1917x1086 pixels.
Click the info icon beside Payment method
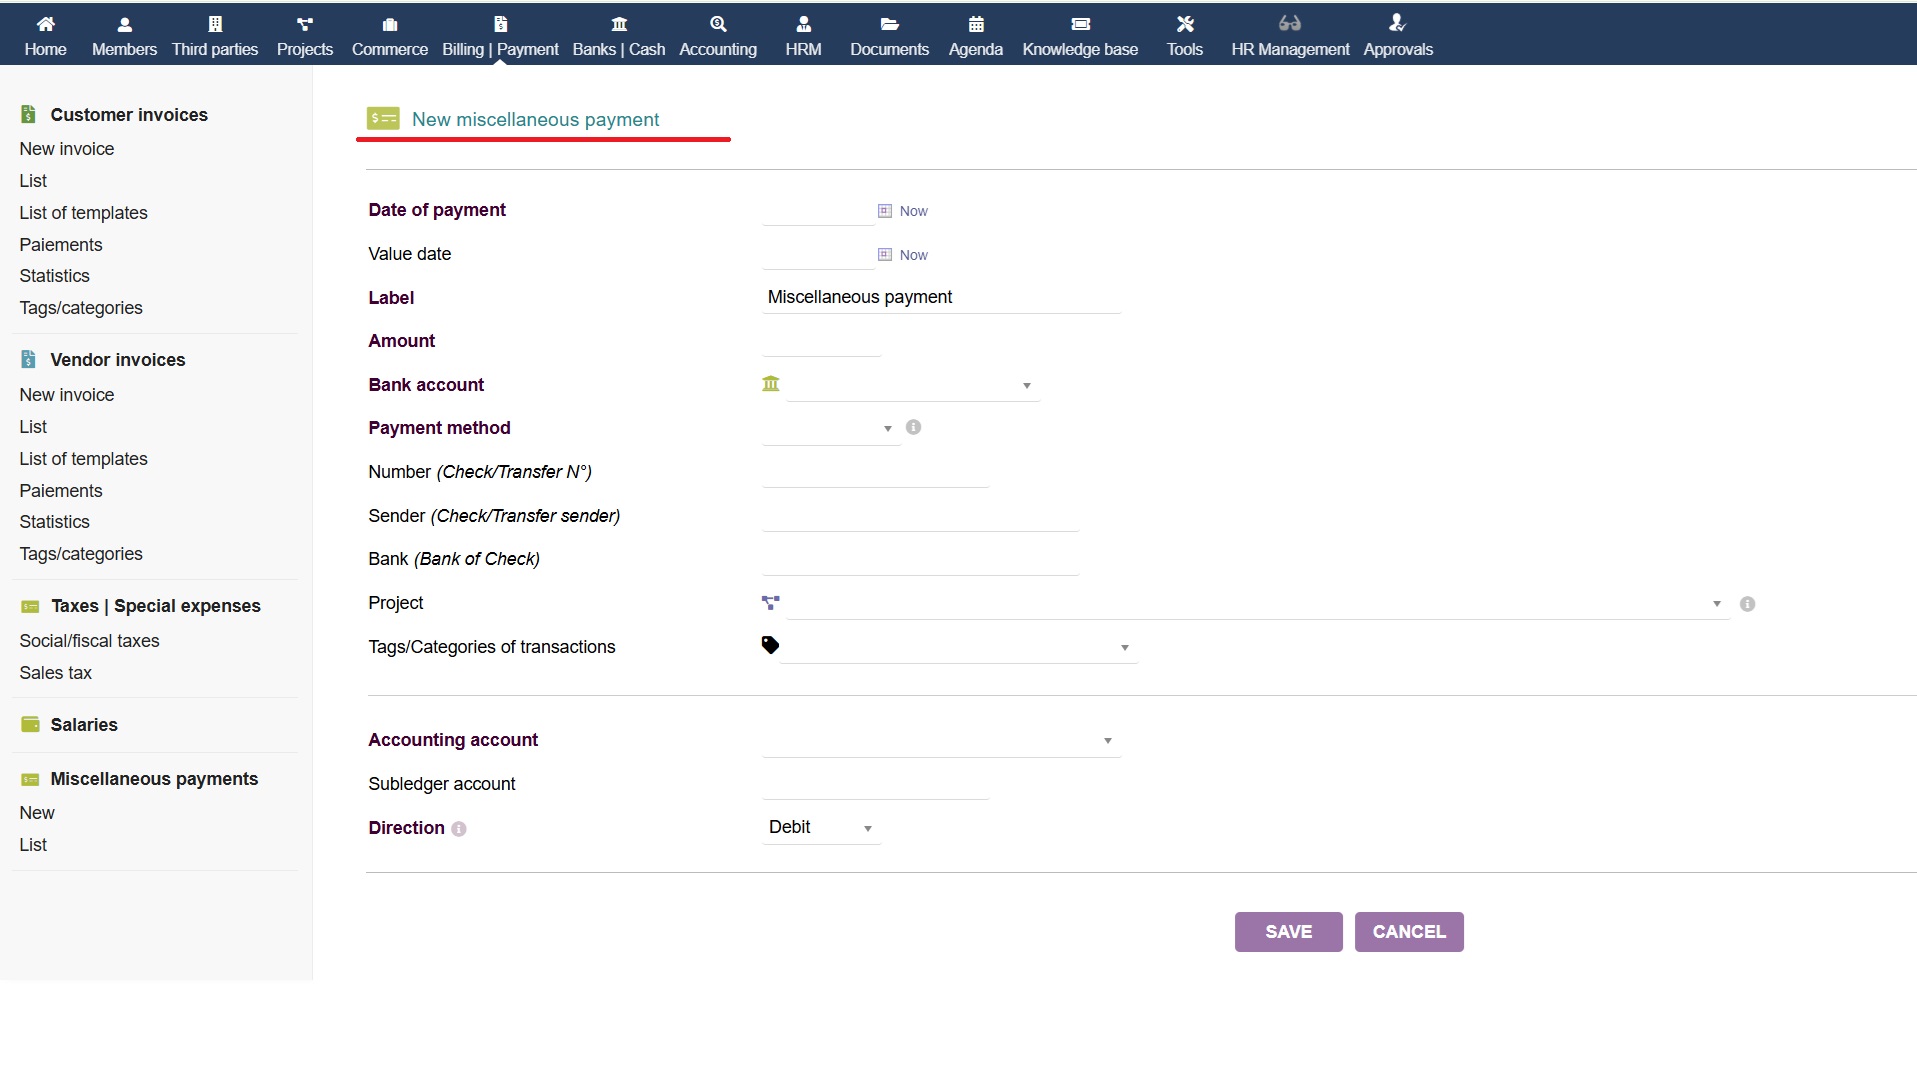point(913,428)
